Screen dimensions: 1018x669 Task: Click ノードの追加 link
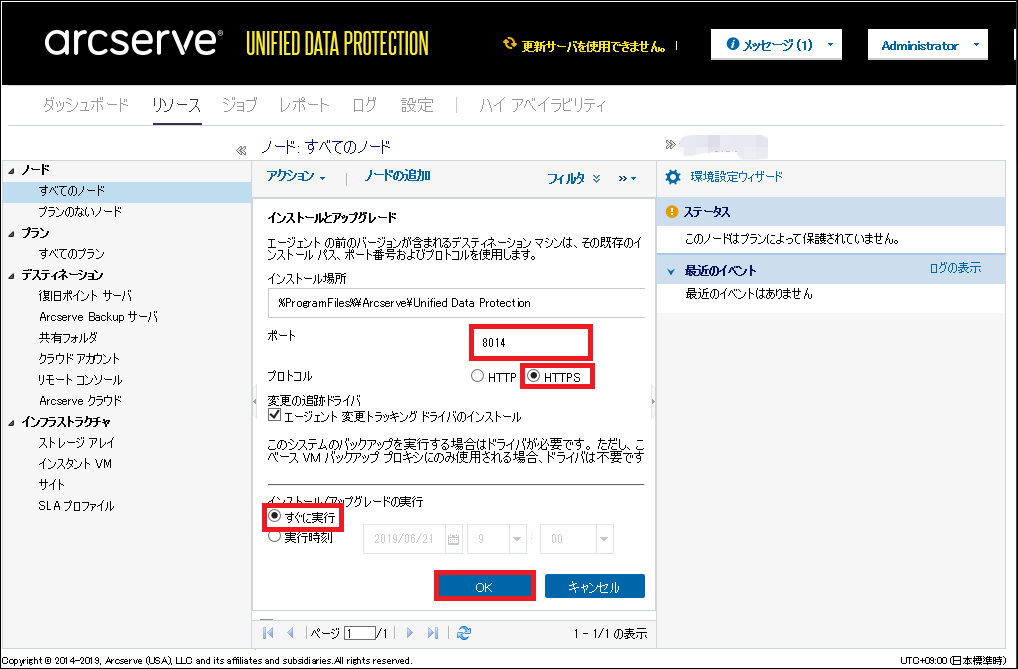pos(397,175)
